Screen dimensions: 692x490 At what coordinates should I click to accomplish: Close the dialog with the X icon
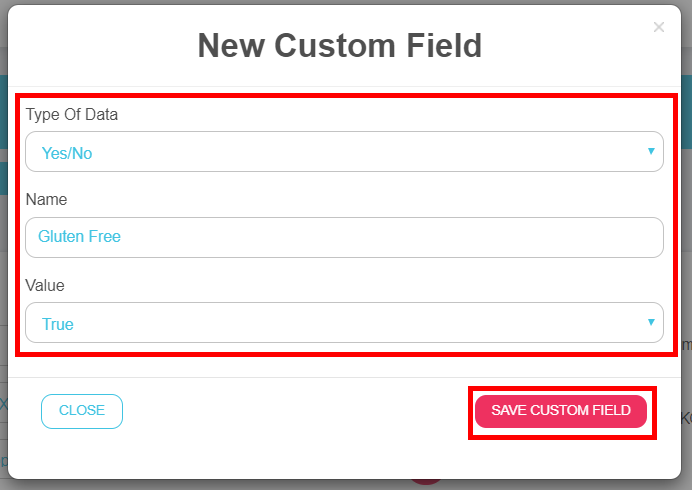[658, 28]
